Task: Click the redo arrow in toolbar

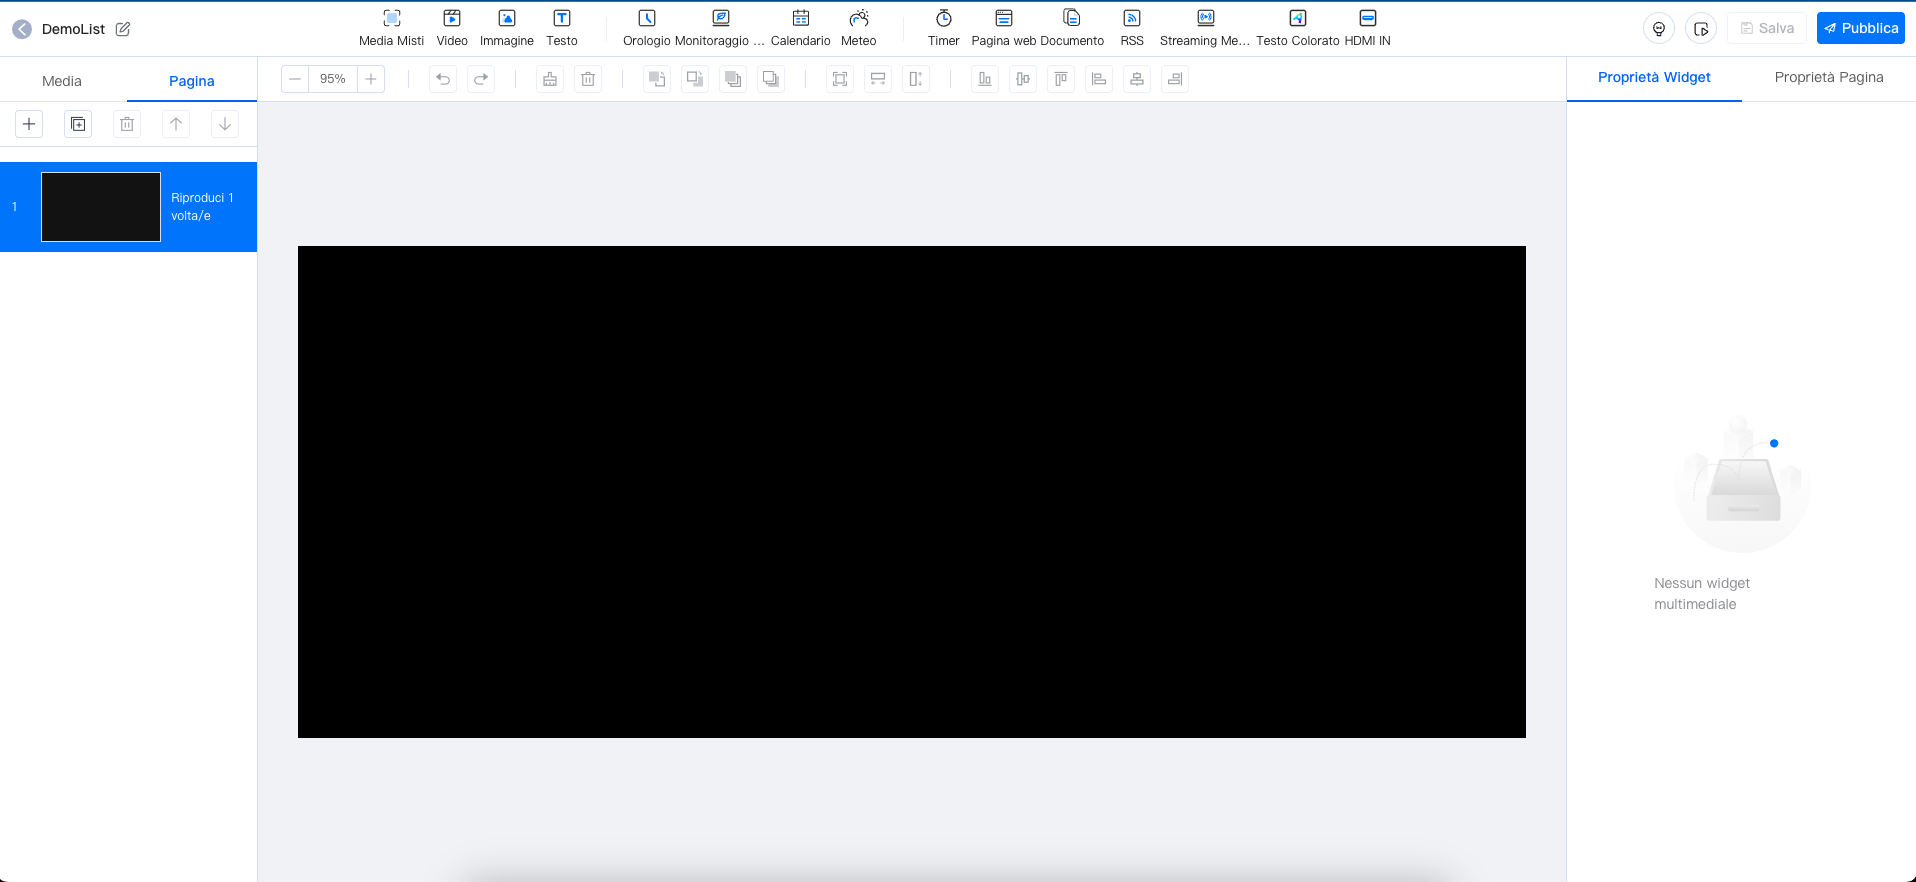Action: click(481, 79)
